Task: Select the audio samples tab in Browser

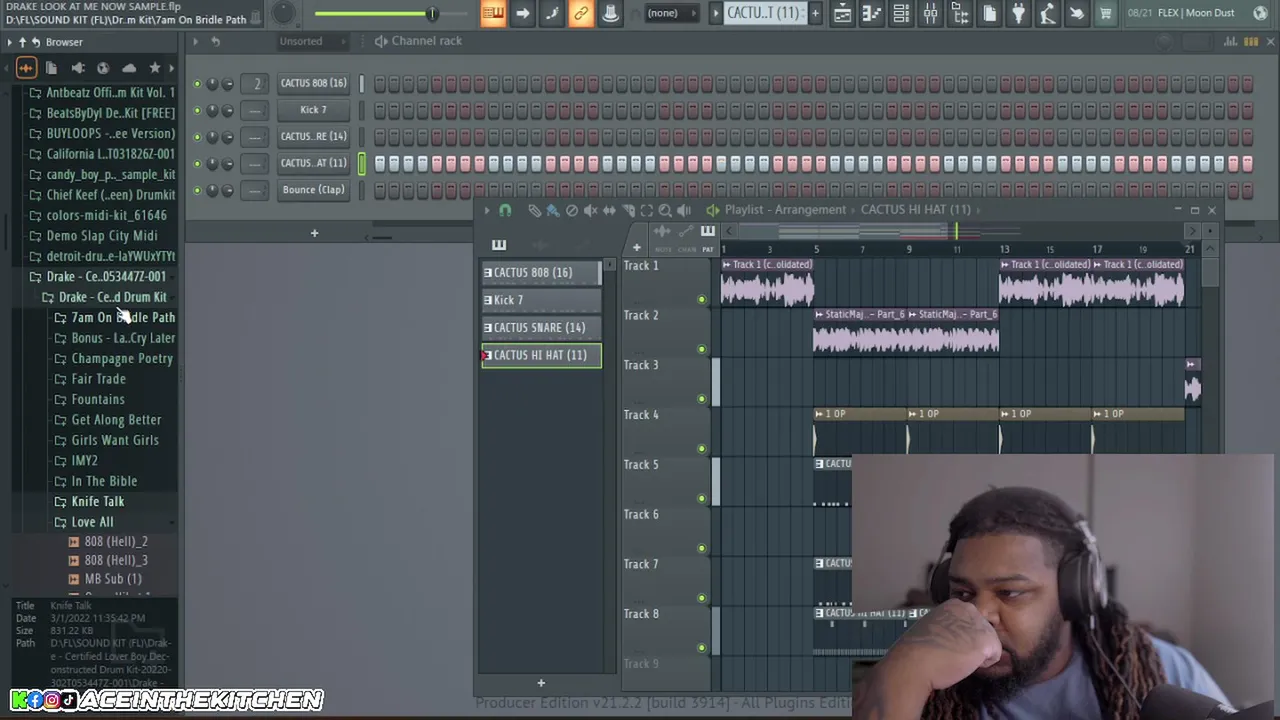Action: tap(26, 68)
